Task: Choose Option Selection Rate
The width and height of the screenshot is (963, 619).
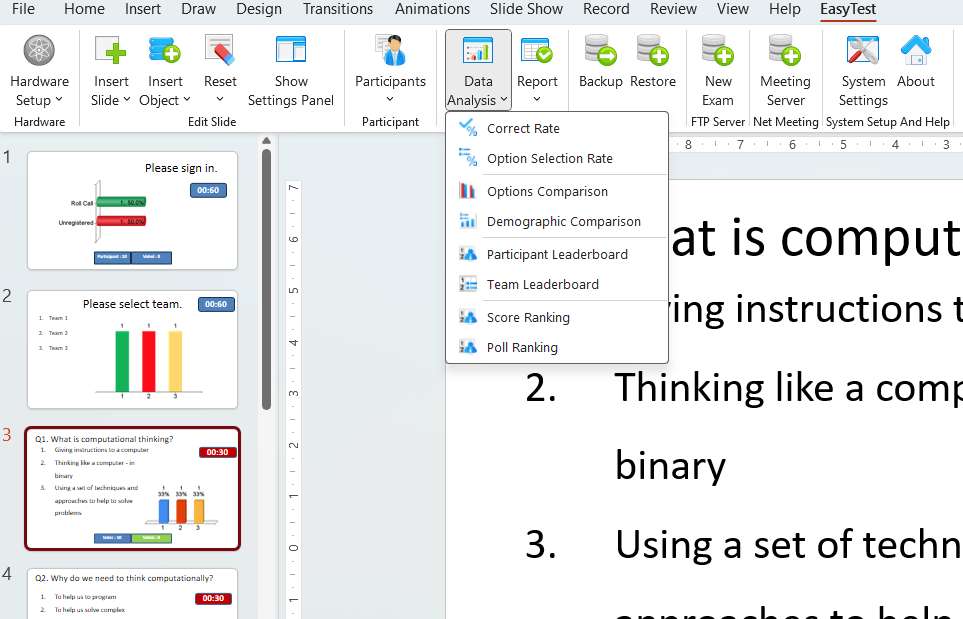Action: pos(549,159)
